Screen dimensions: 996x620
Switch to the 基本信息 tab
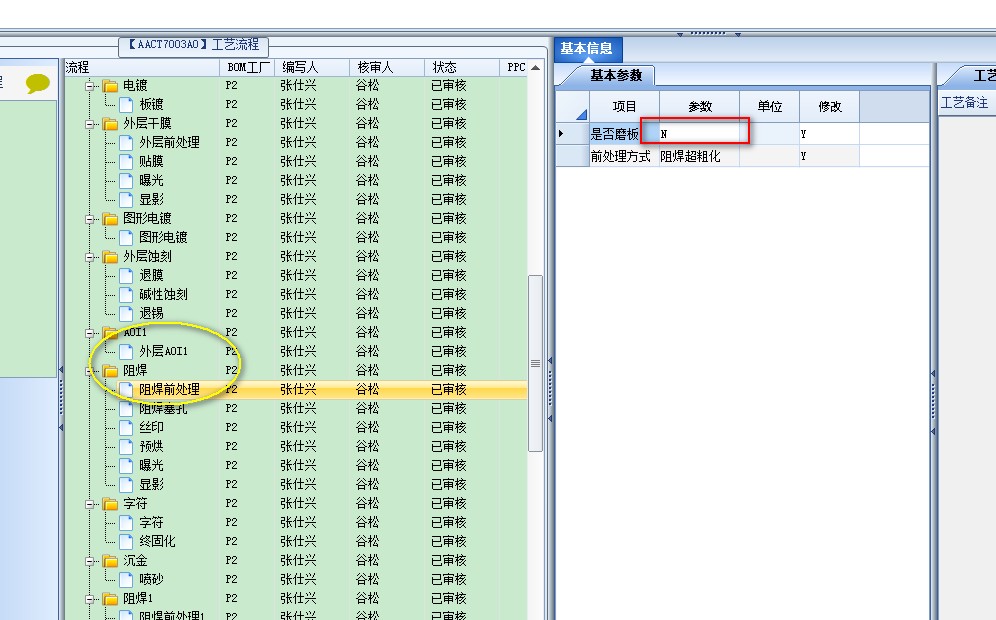coord(587,49)
